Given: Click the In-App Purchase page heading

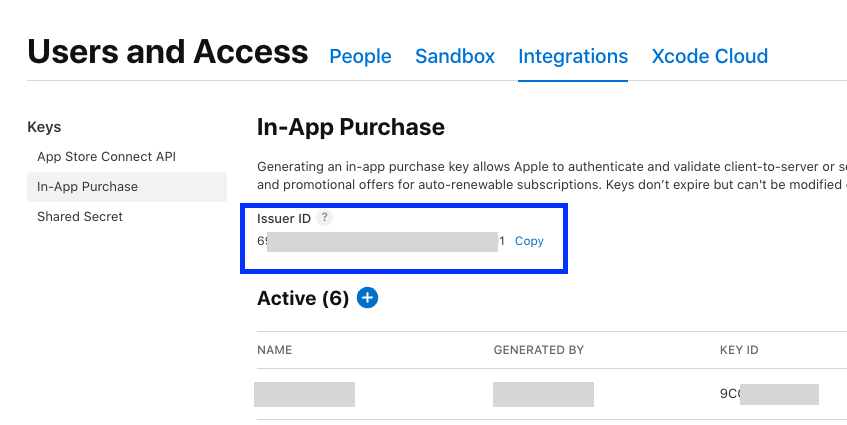Looking at the screenshot, I should pos(351,127).
